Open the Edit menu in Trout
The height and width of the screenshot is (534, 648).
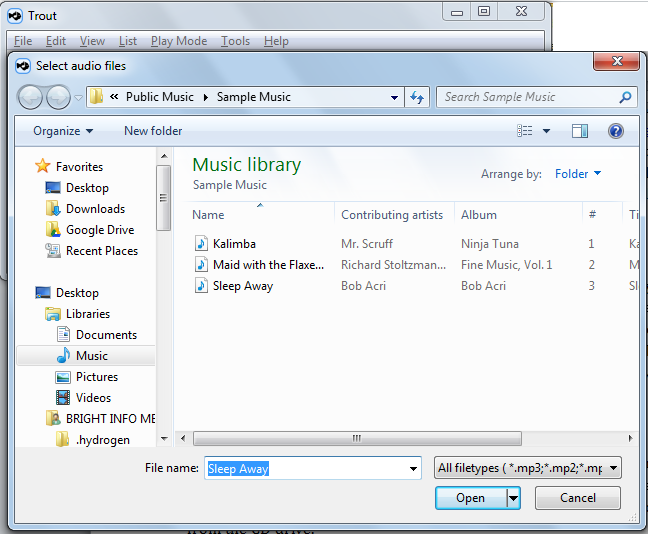(x=56, y=41)
